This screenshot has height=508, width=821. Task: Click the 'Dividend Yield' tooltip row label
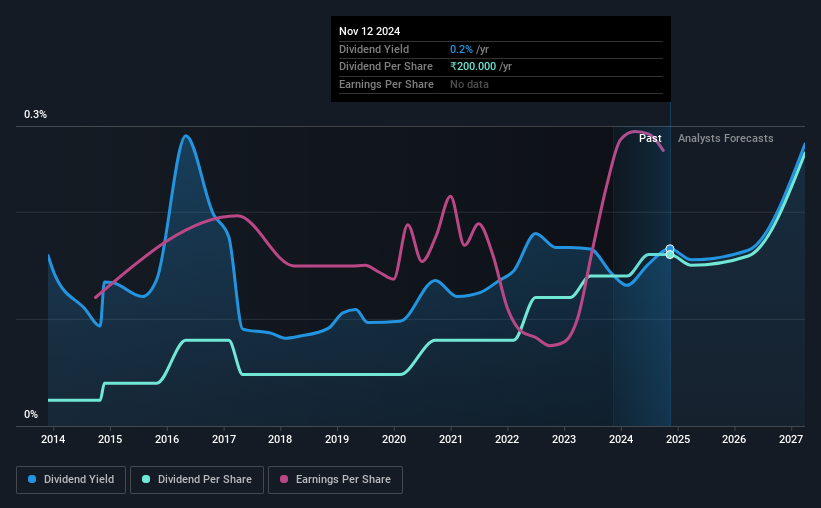coord(374,49)
